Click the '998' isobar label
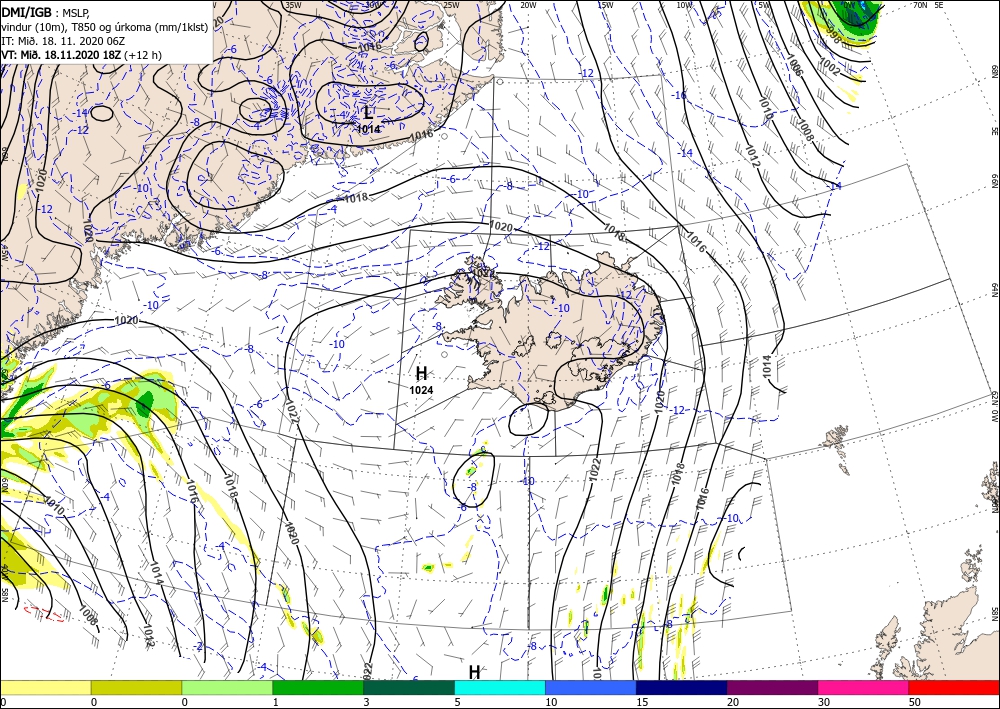Screen dimensions: 1000x709 click(x=832, y=36)
